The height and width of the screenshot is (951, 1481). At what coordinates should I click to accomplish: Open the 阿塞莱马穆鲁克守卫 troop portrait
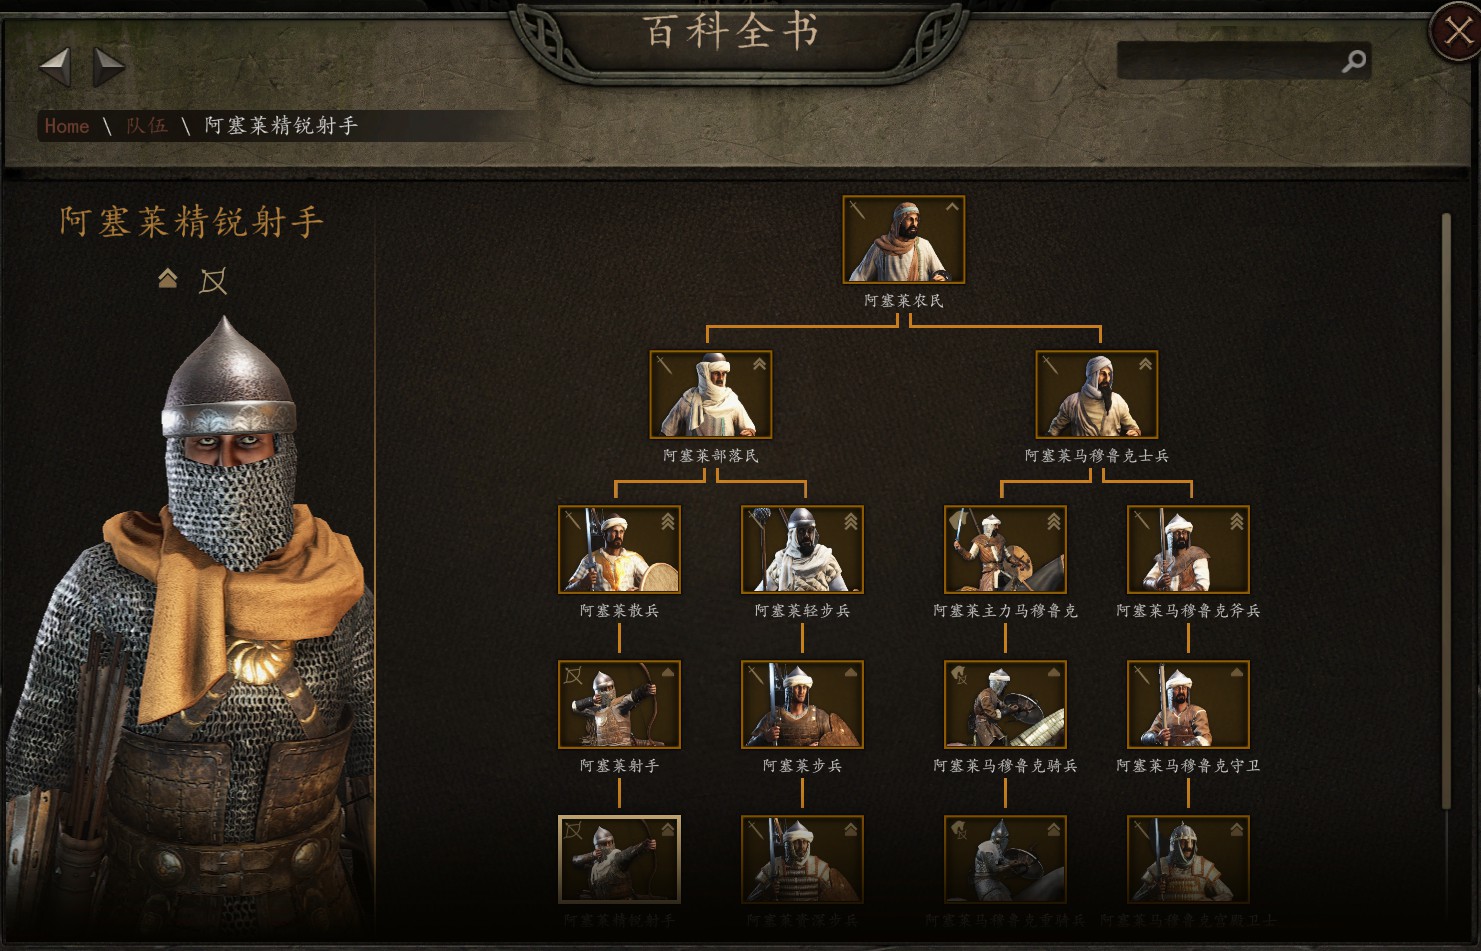pos(1188,704)
